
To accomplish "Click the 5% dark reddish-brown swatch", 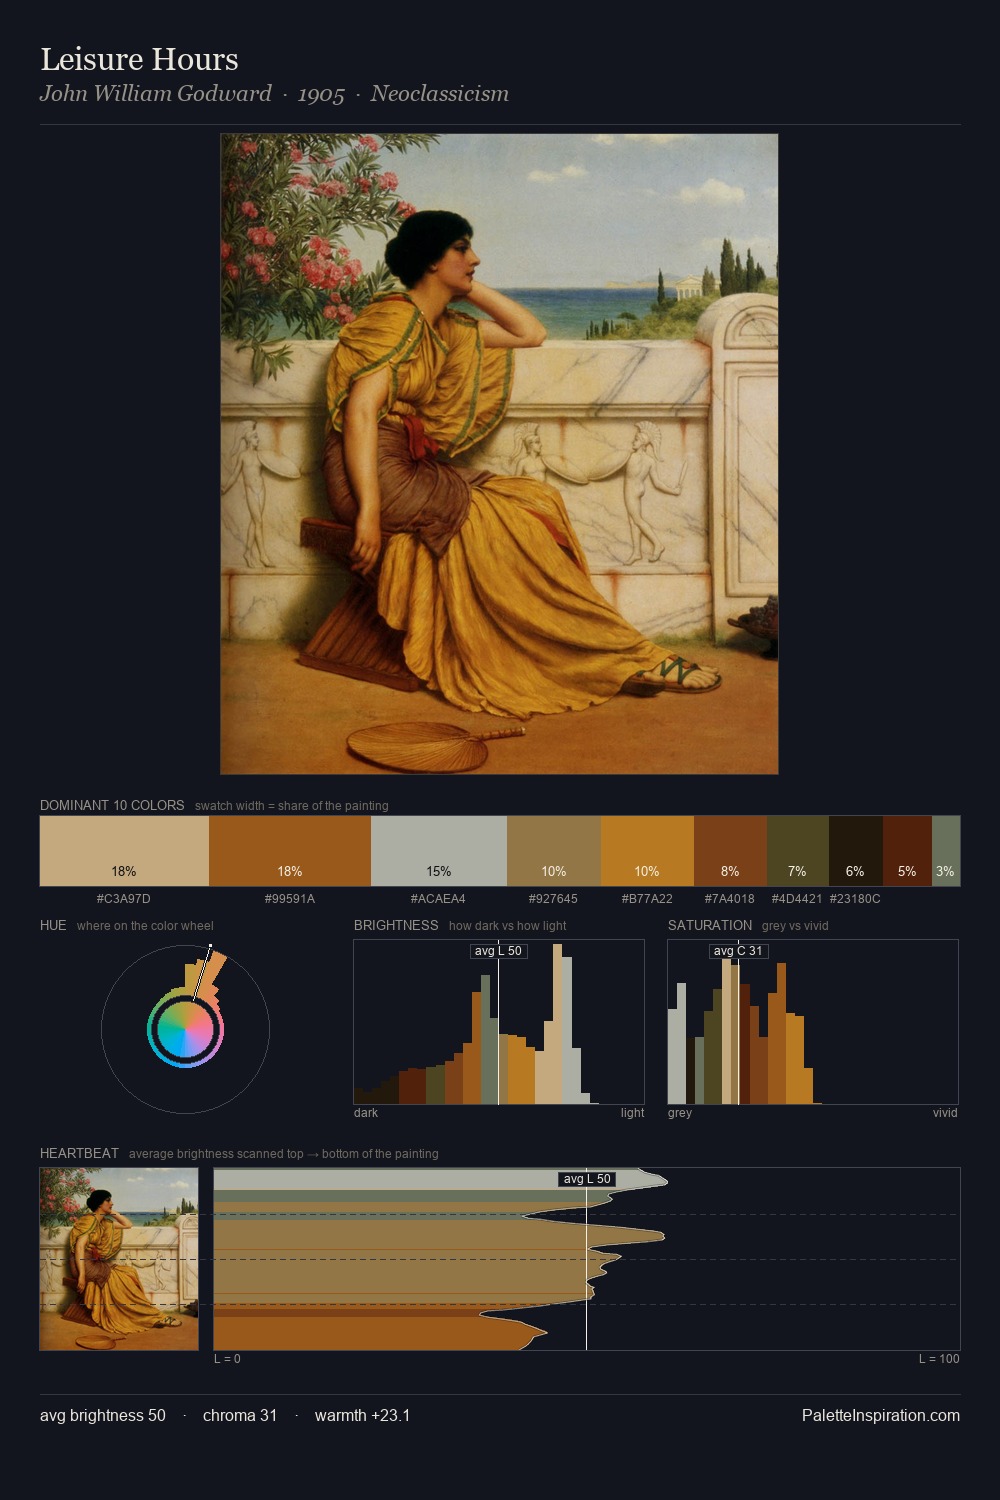I will 907,851.
